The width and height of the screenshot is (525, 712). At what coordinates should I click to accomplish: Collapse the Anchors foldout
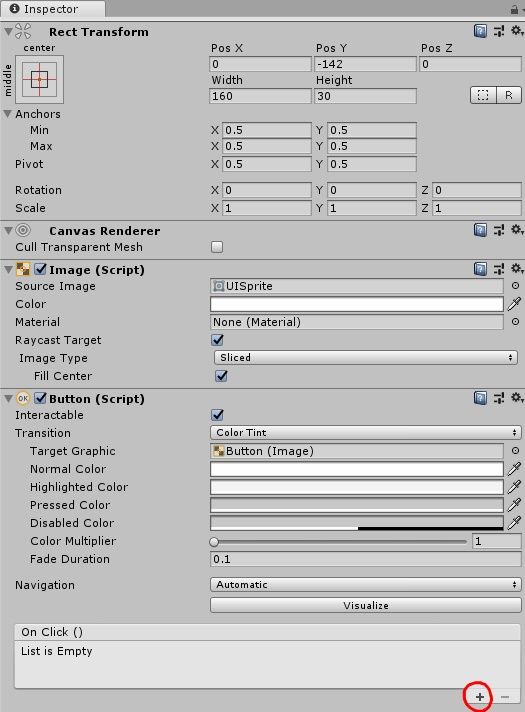coord(8,114)
